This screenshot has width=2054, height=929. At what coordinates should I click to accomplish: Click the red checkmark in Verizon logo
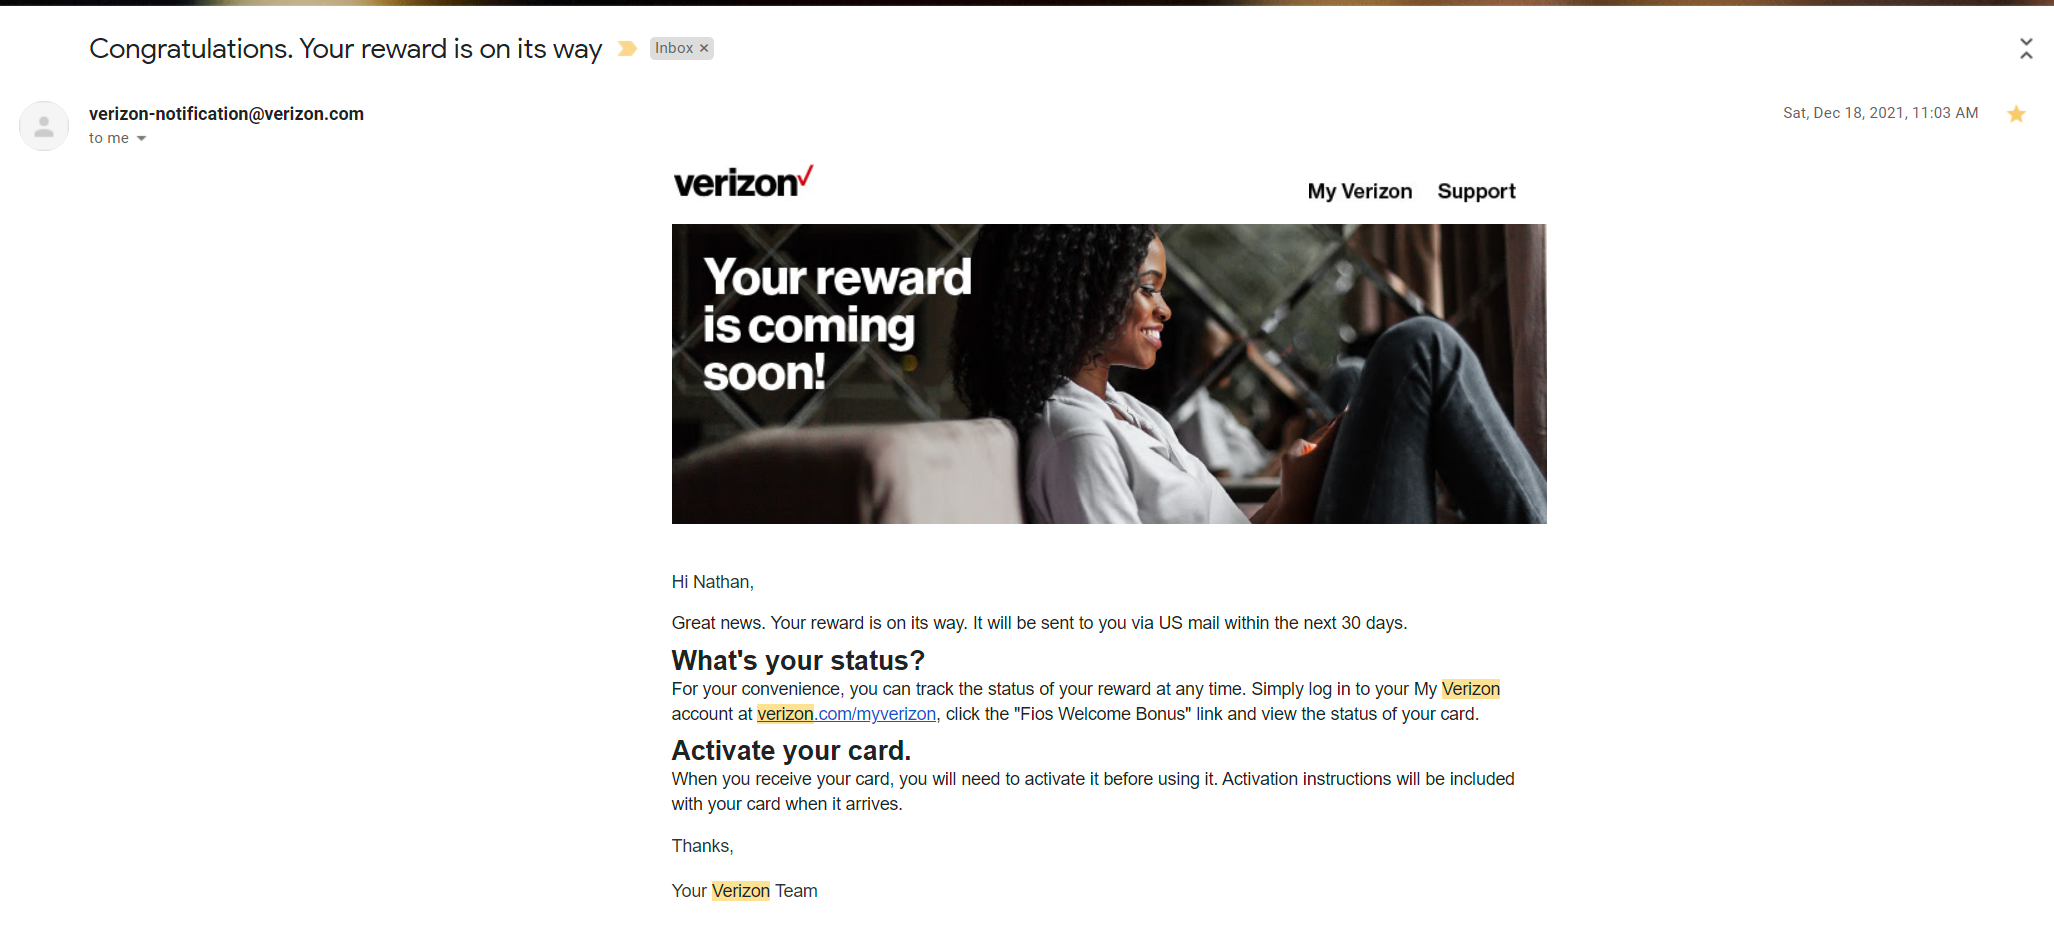[806, 176]
